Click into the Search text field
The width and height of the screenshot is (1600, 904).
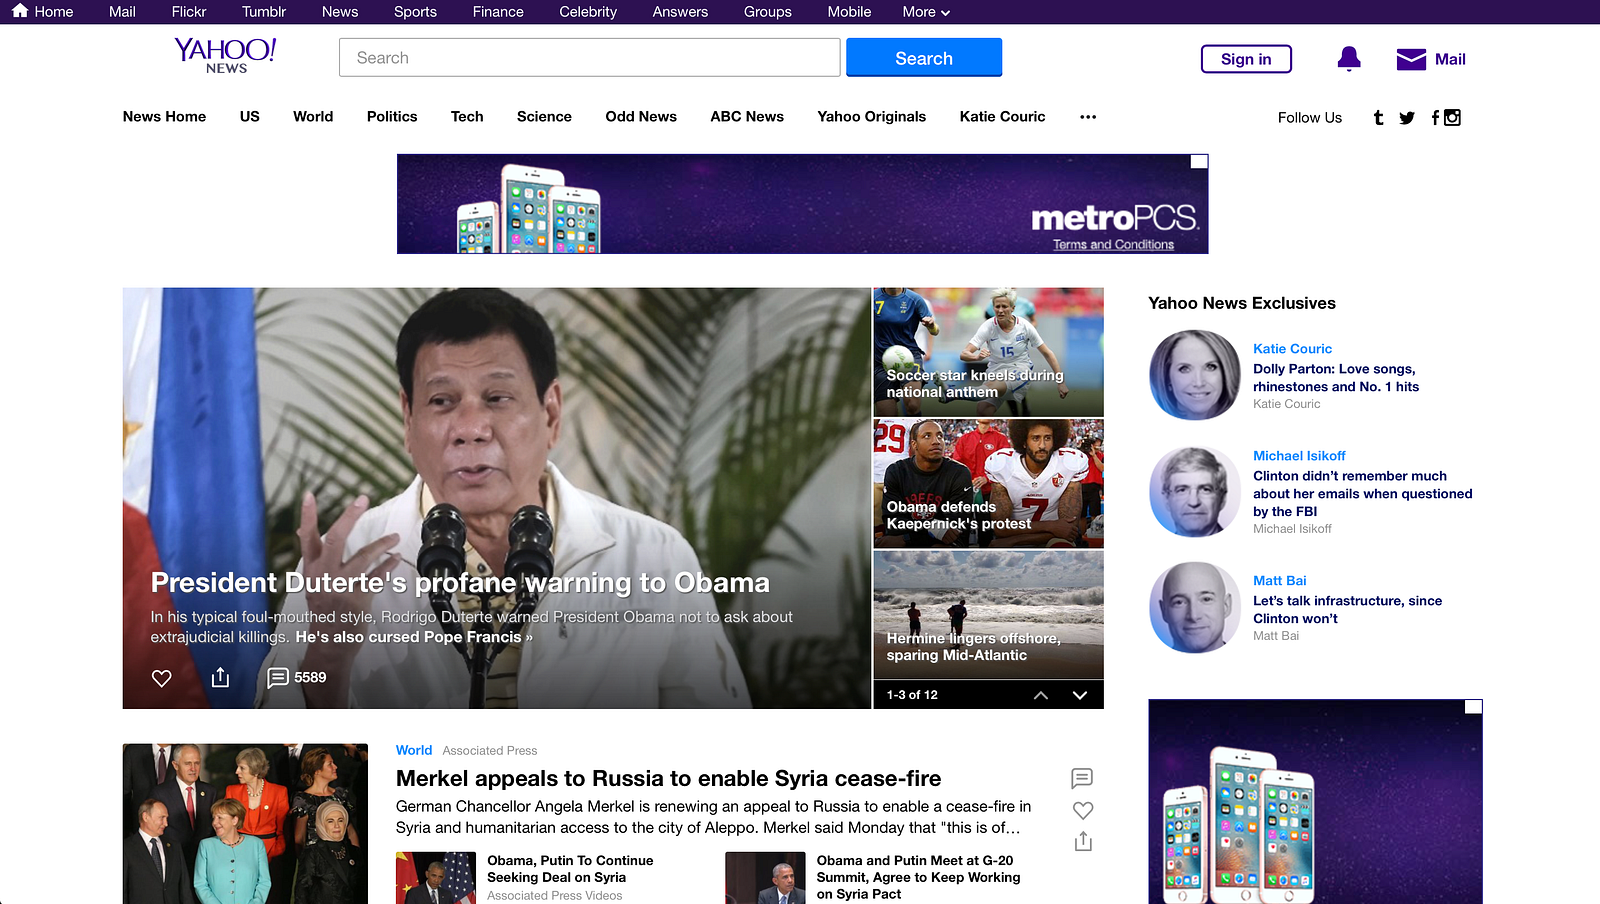pos(589,58)
